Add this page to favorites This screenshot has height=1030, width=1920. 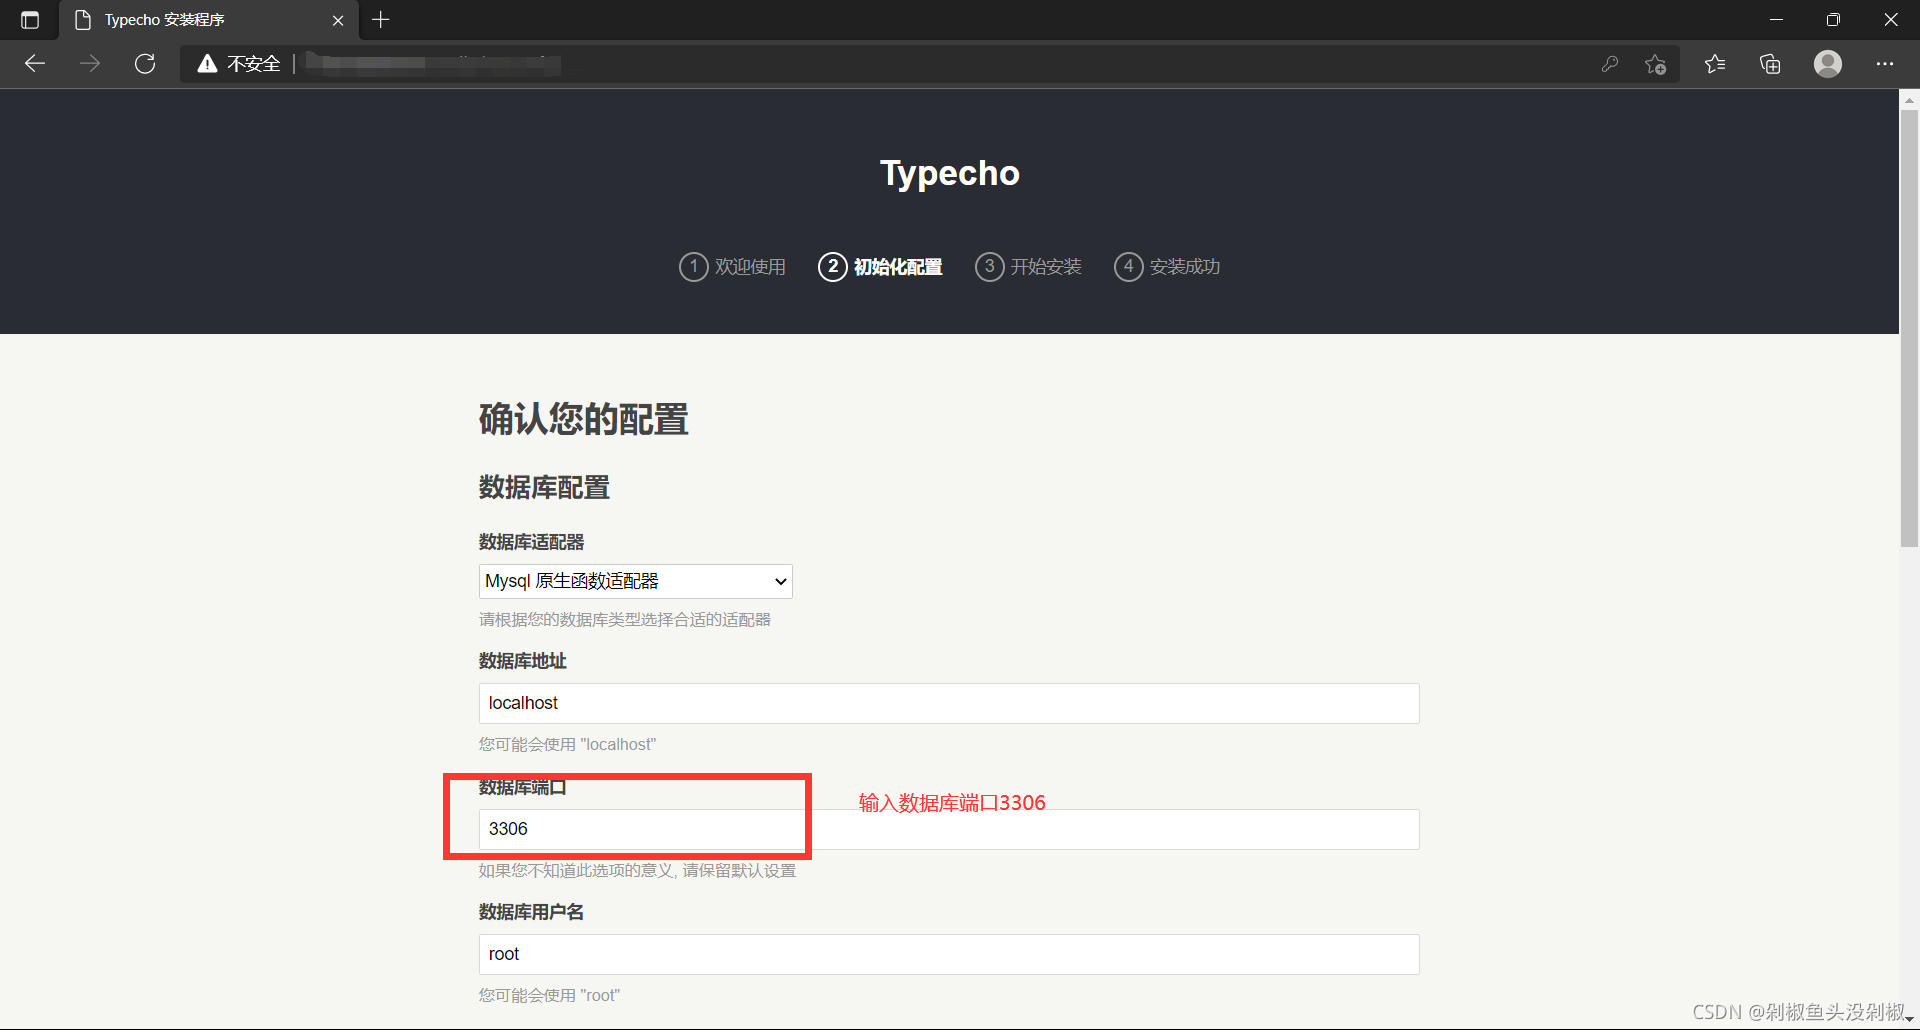1656,64
